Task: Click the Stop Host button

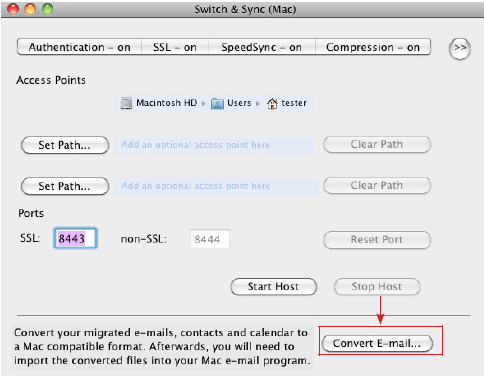Action: click(x=377, y=287)
